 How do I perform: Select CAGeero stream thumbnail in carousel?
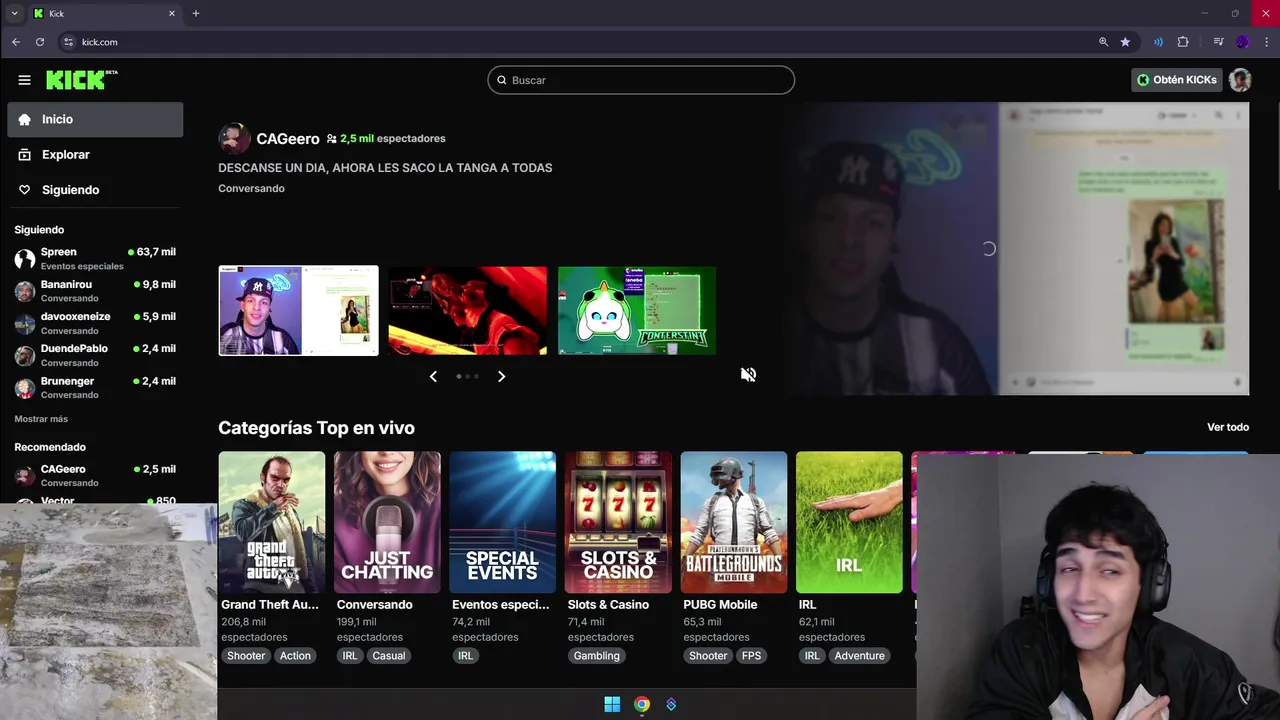tap(299, 310)
